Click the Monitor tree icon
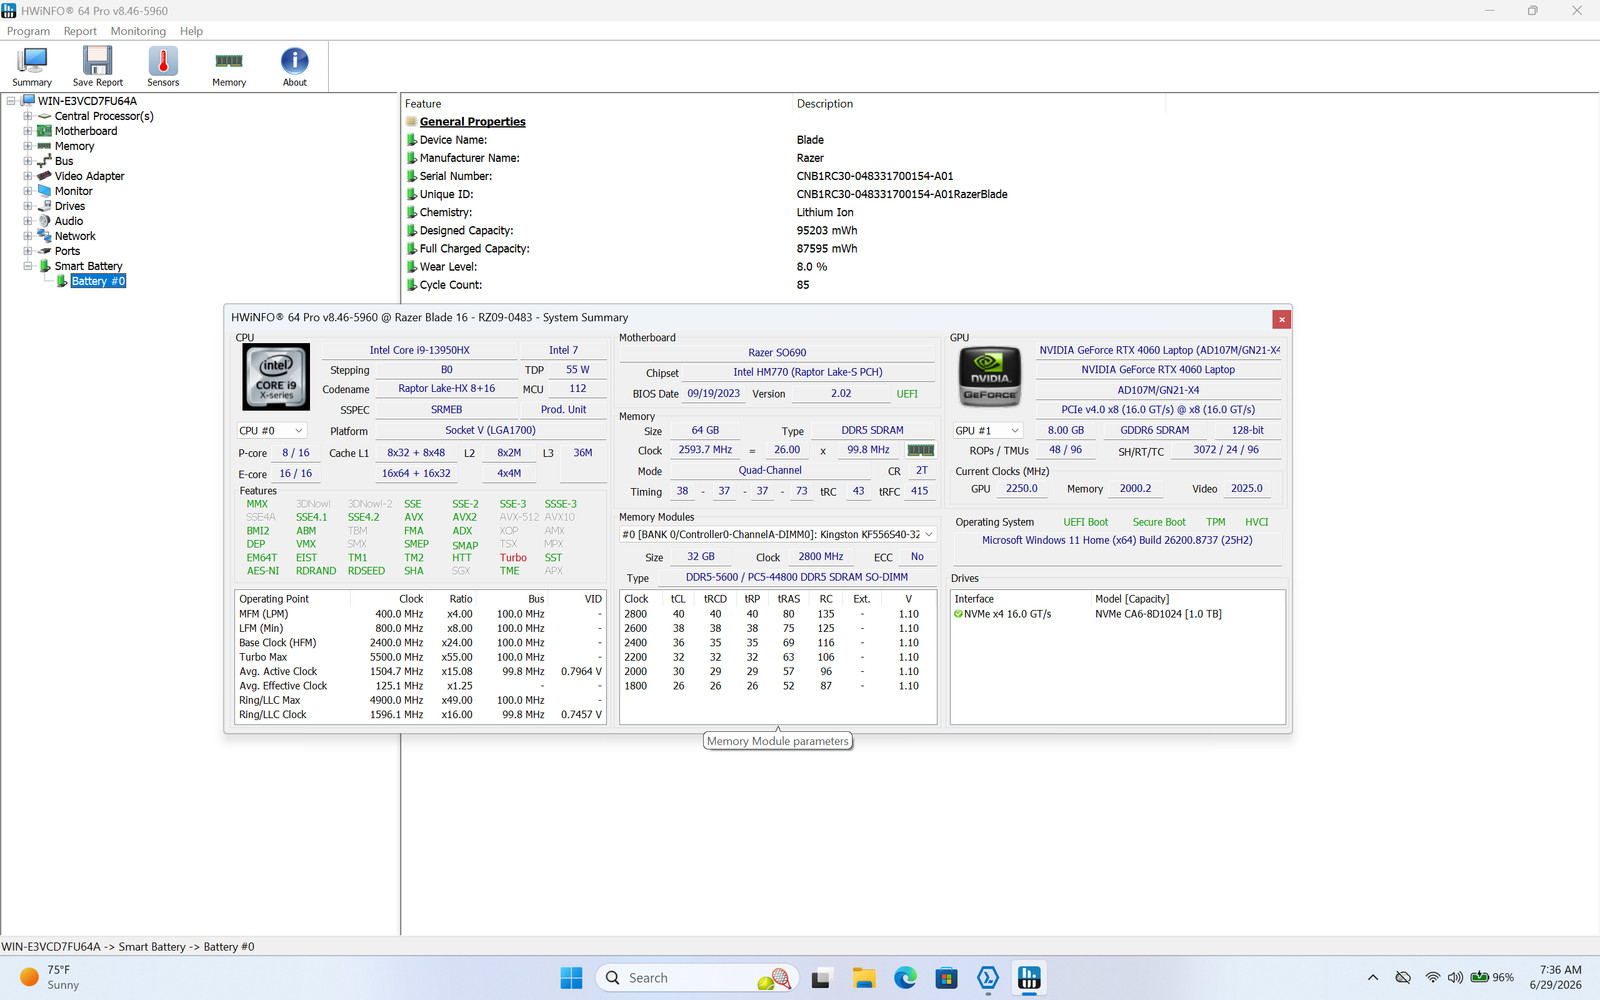 tap(44, 191)
